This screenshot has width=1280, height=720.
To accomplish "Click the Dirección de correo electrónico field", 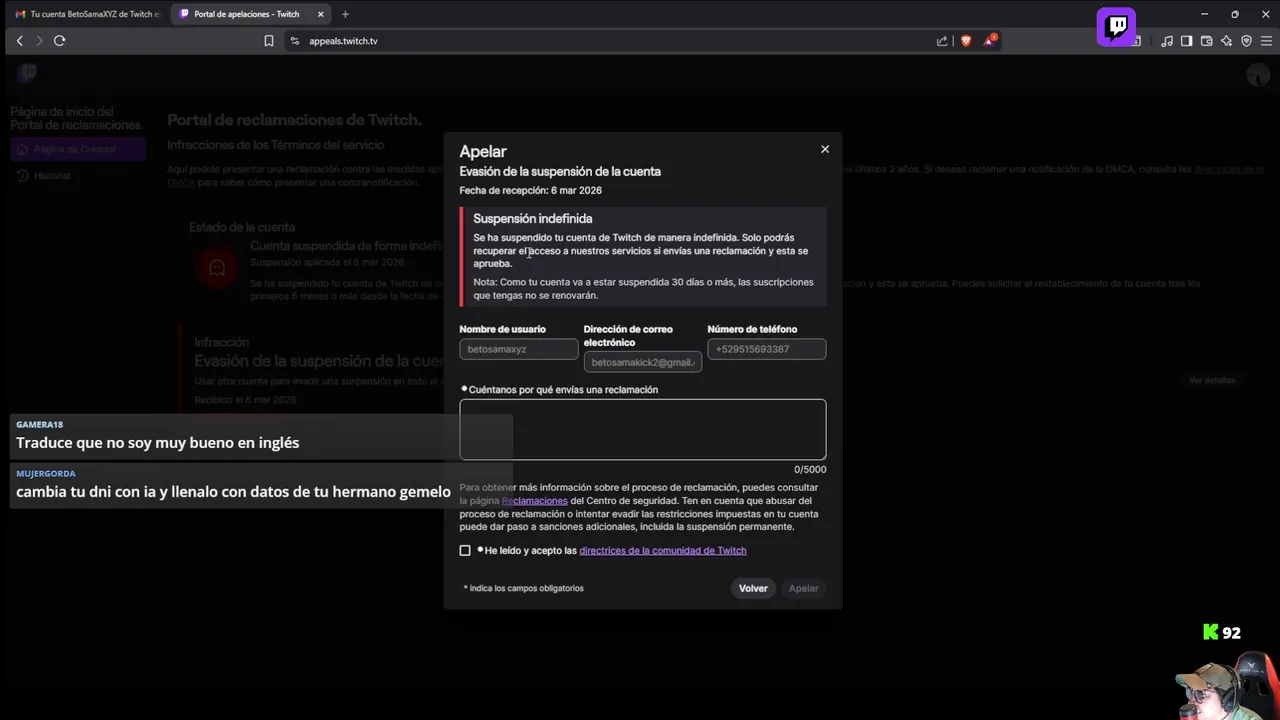I will pos(643,362).
